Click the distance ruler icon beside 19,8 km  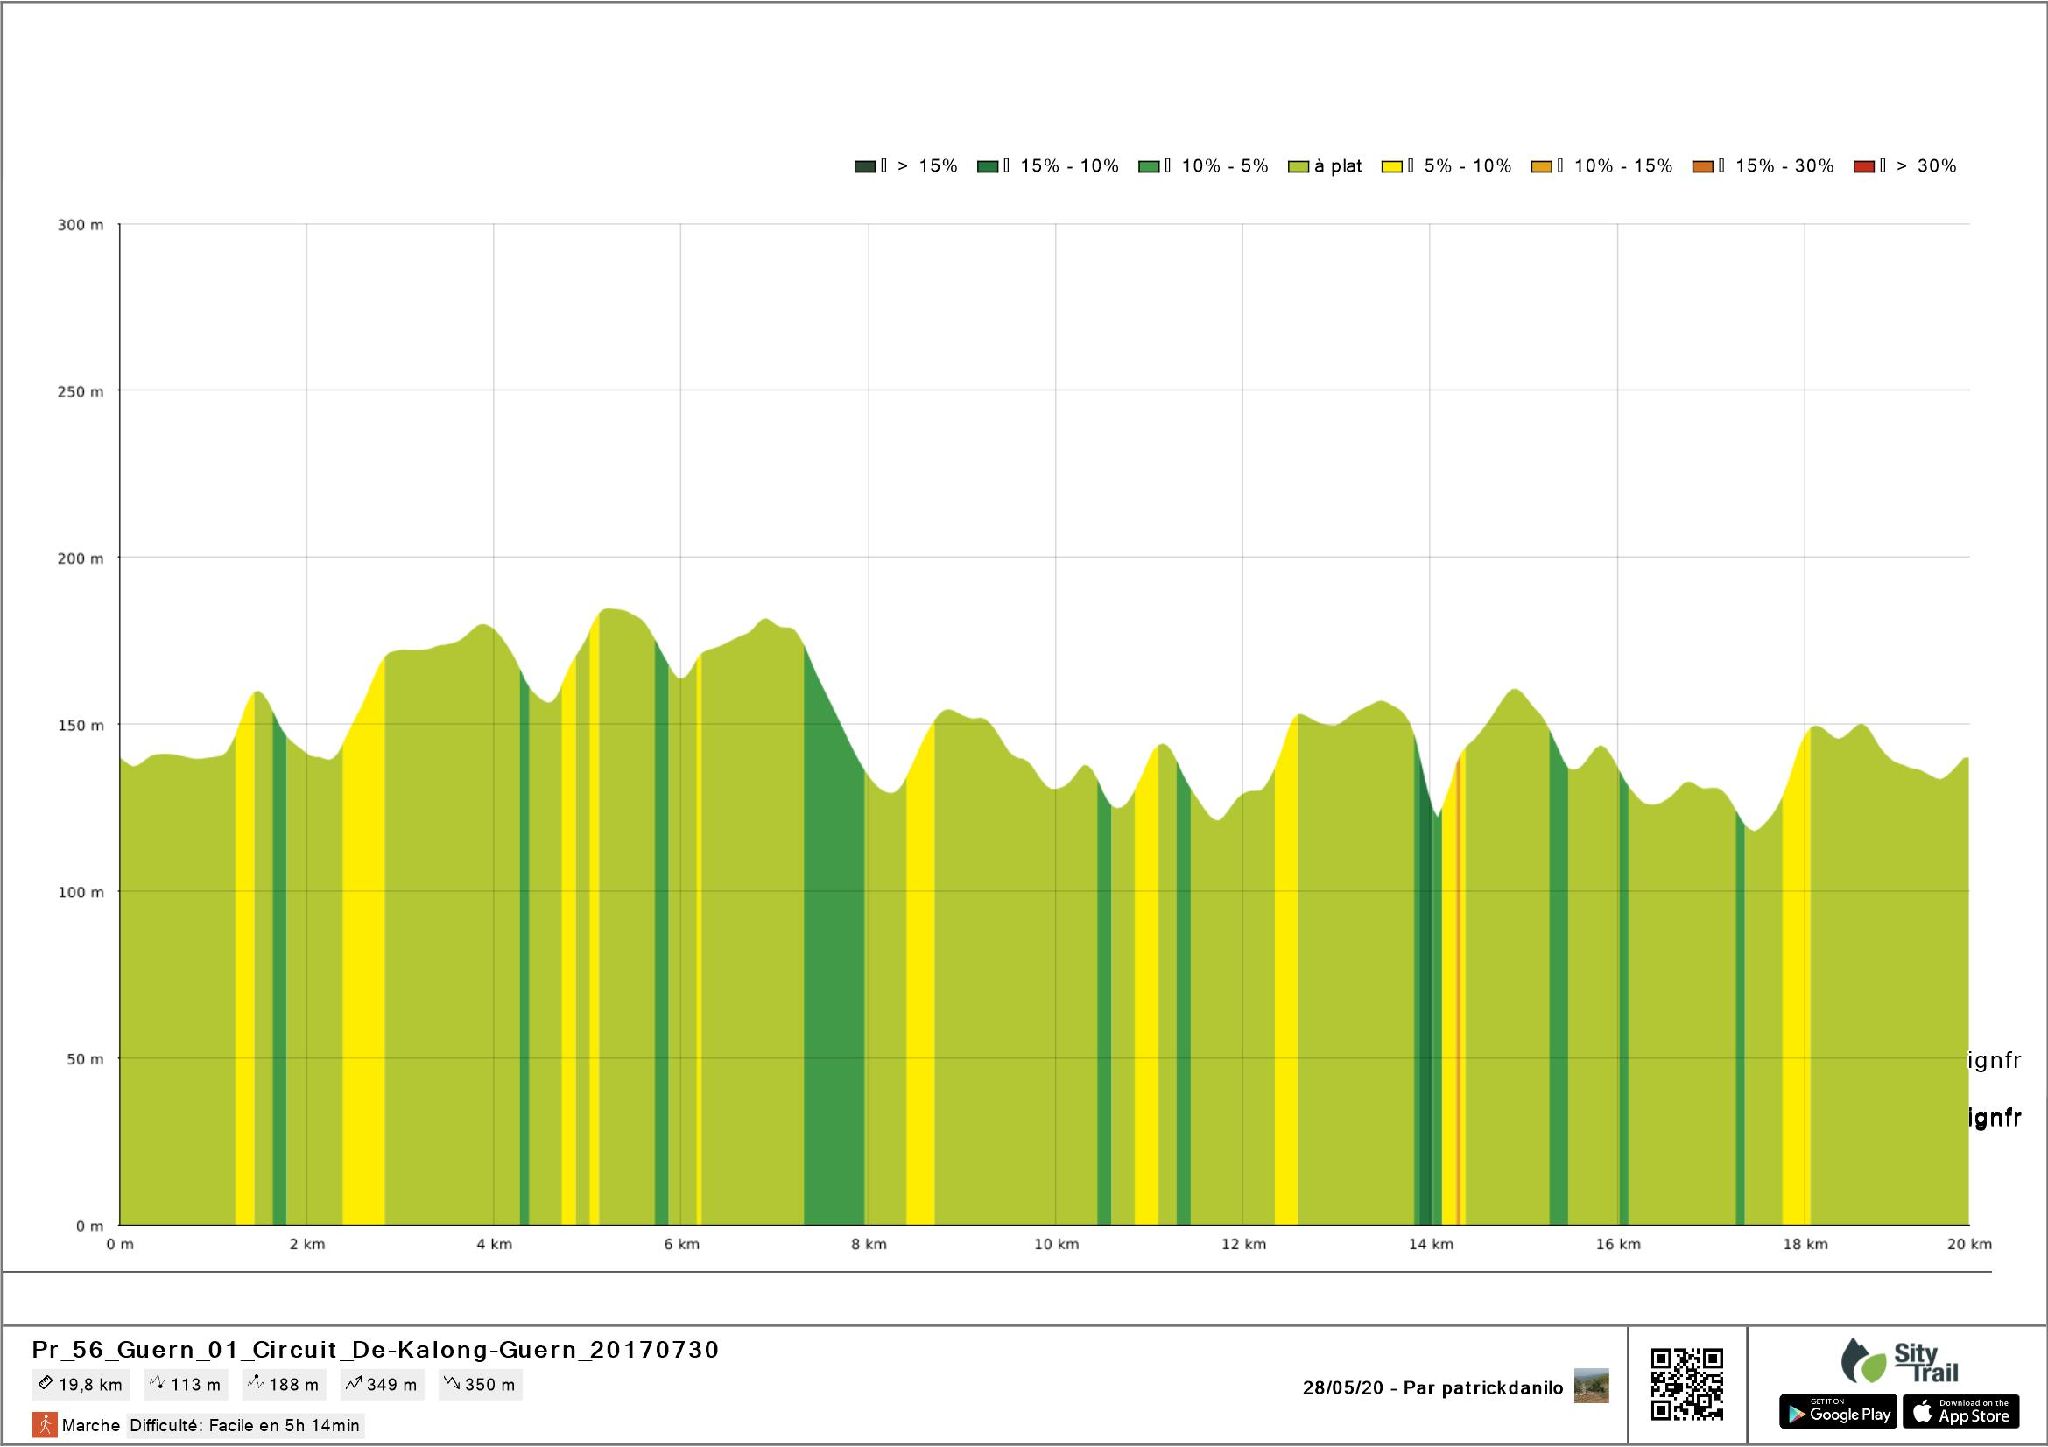(x=45, y=1384)
